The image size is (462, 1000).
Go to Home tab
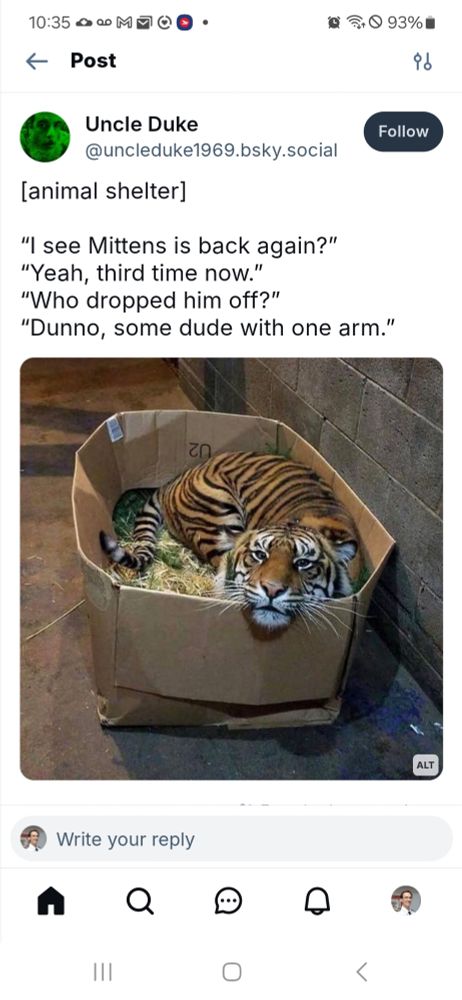click(x=51, y=901)
